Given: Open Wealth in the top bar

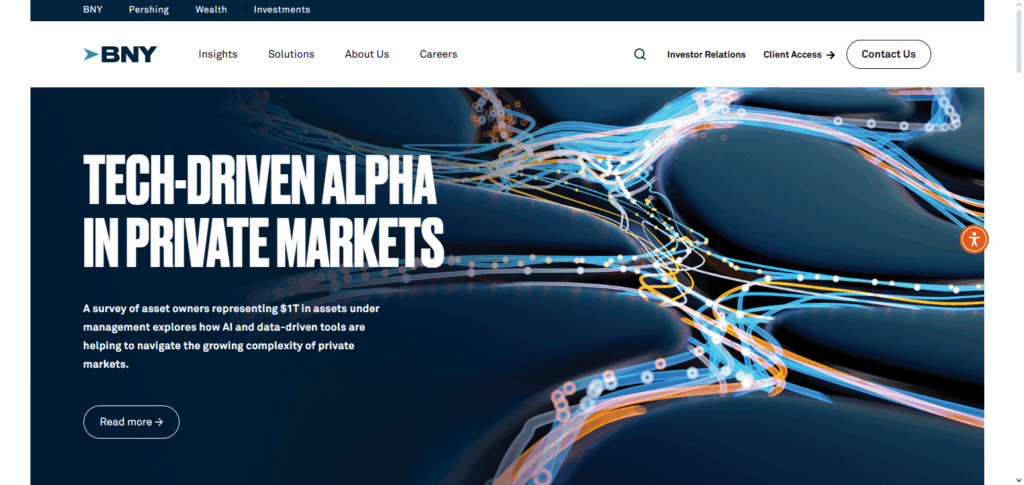Looking at the screenshot, I should tap(211, 10).
